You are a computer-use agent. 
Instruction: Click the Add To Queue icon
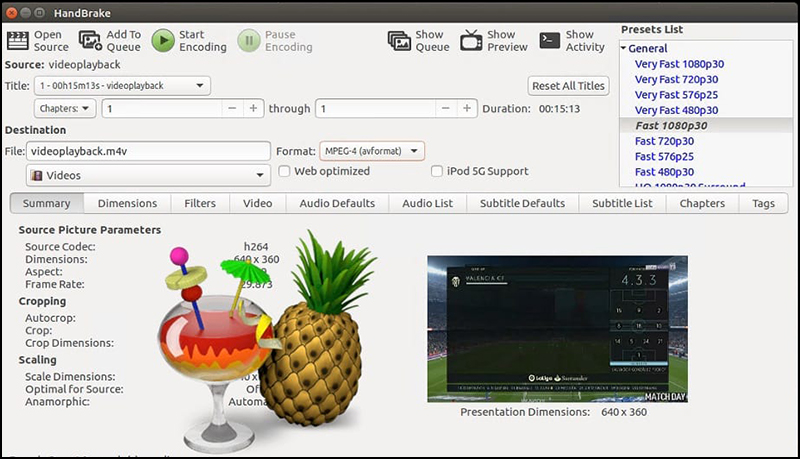coord(90,40)
